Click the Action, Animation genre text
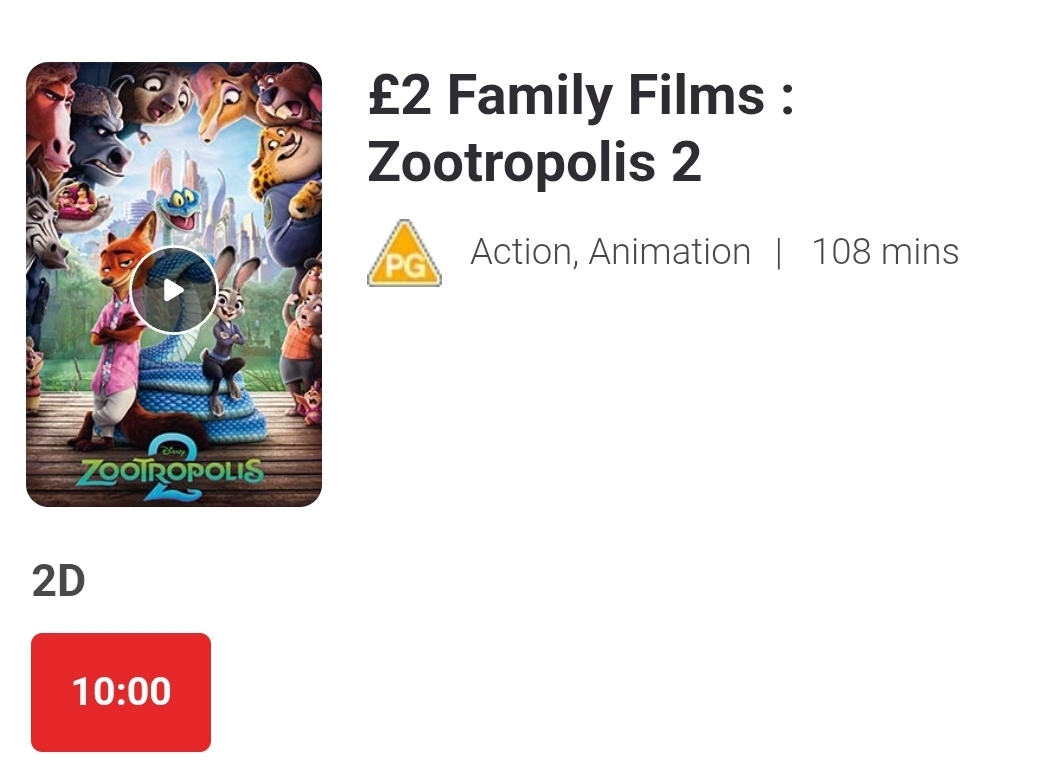This screenshot has width=1055, height=761. coord(610,252)
